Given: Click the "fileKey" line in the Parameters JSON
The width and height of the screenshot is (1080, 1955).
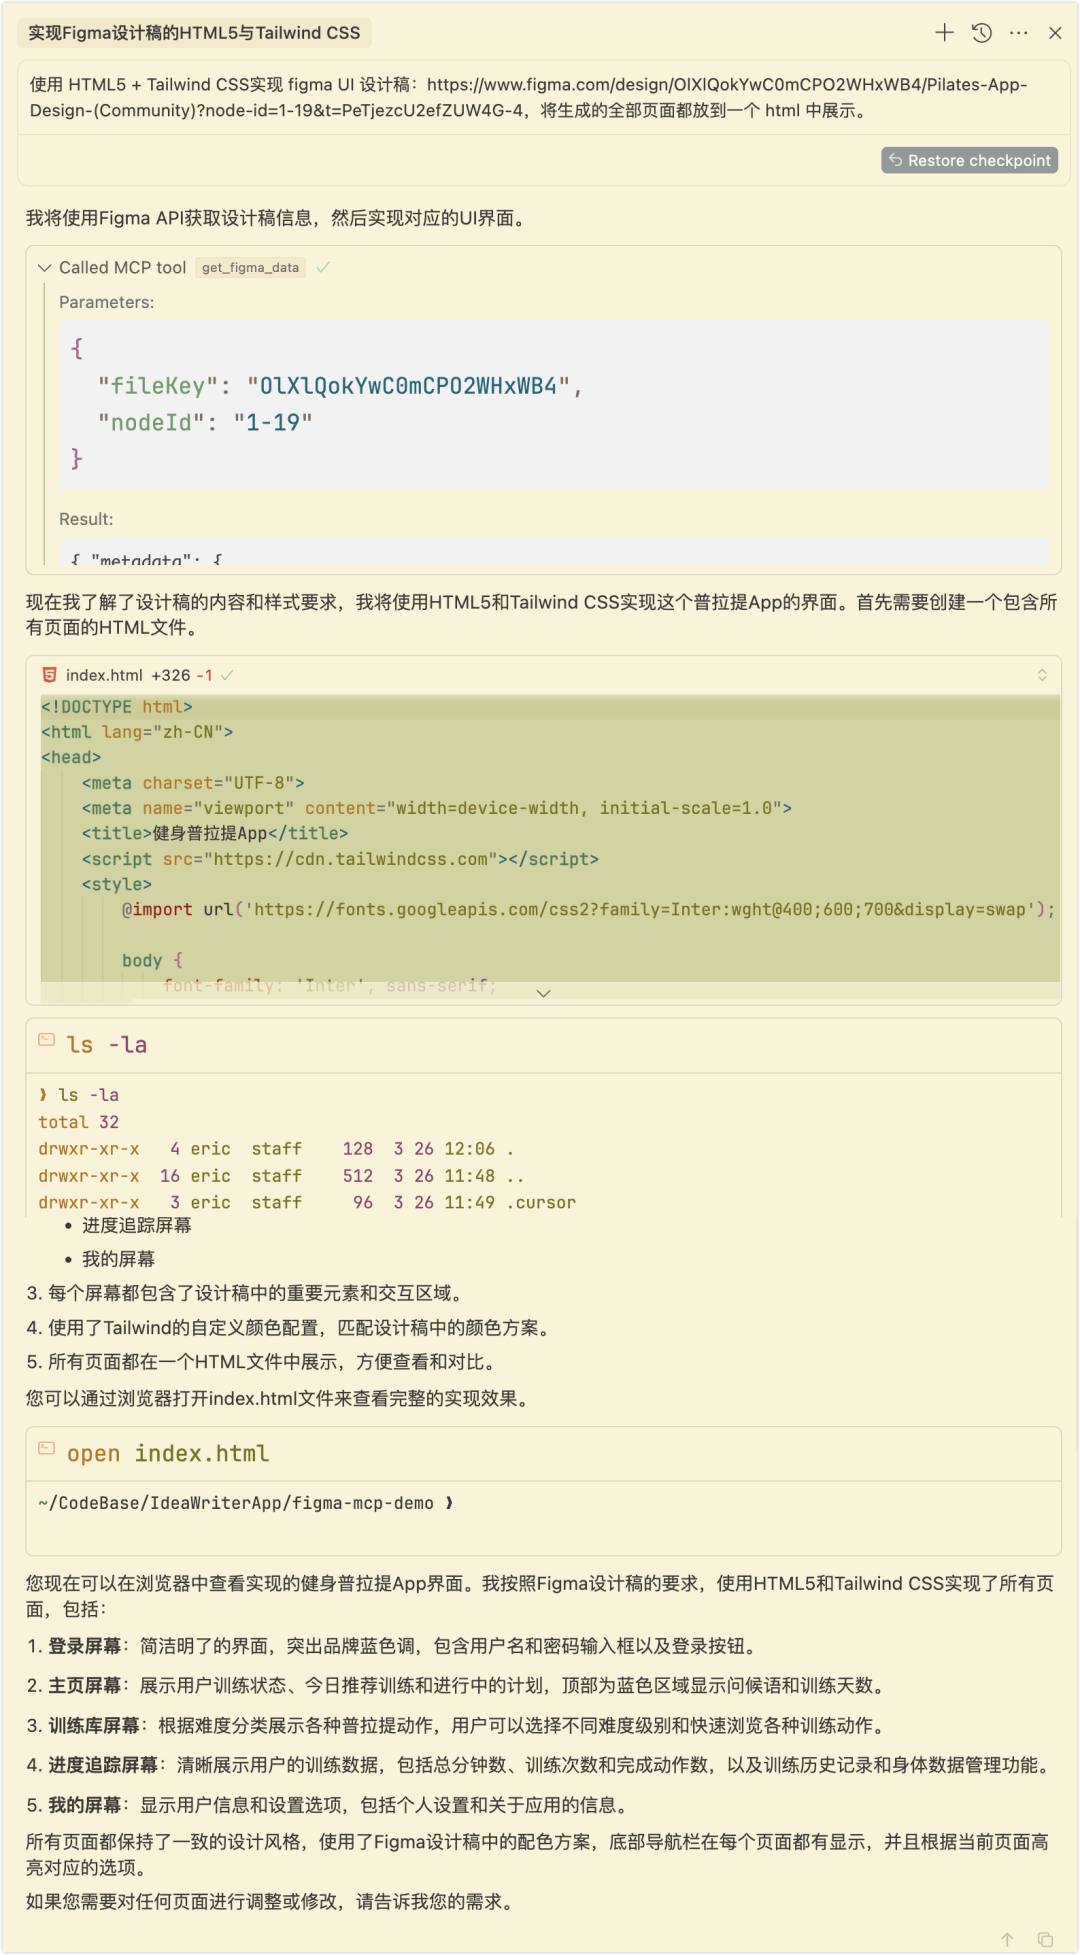Looking at the screenshot, I should coord(340,386).
